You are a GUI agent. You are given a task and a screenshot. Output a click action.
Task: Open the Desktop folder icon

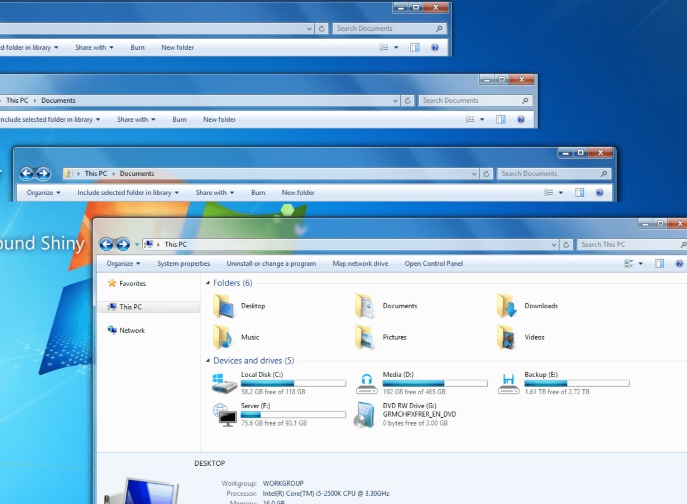tap(223, 305)
